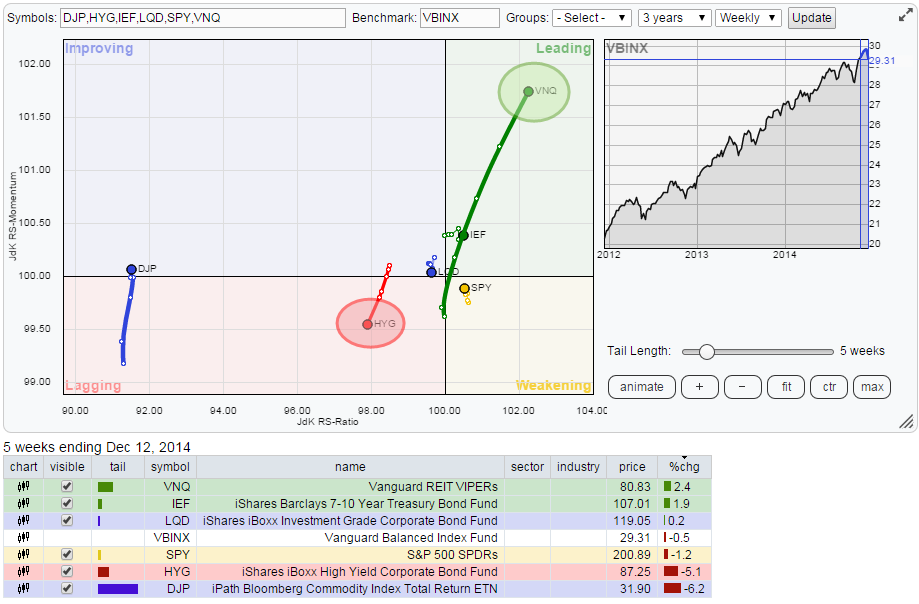This screenshot has width=919, height=604.
Task: Uncheck visibility for SPY
Action: [x=67, y=554]
